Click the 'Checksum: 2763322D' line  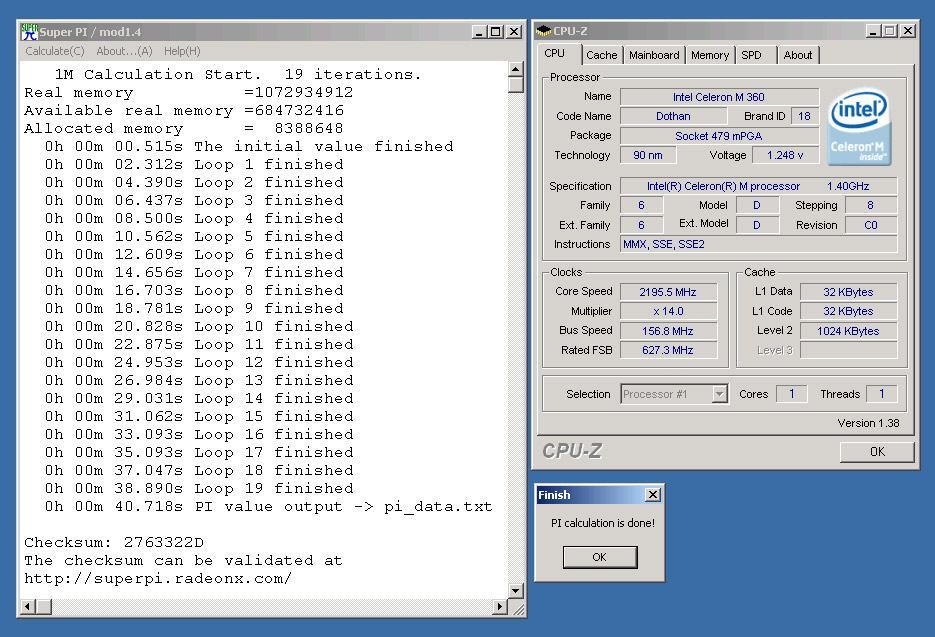114,543
